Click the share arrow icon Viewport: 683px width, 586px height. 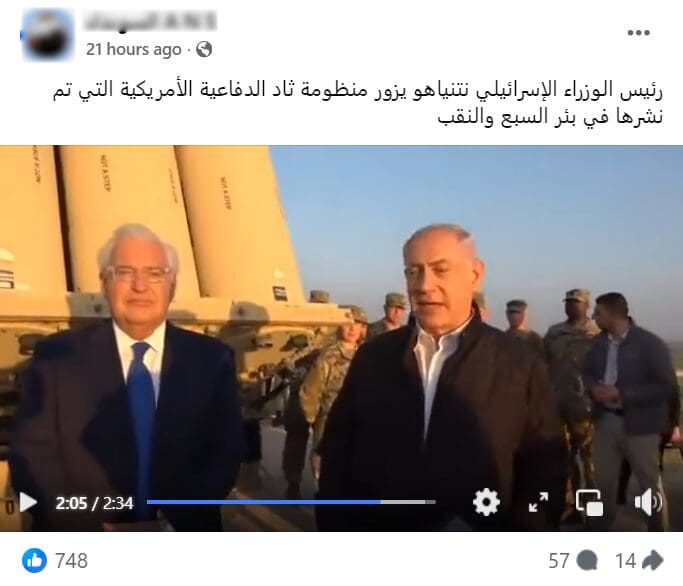(653, 560)
